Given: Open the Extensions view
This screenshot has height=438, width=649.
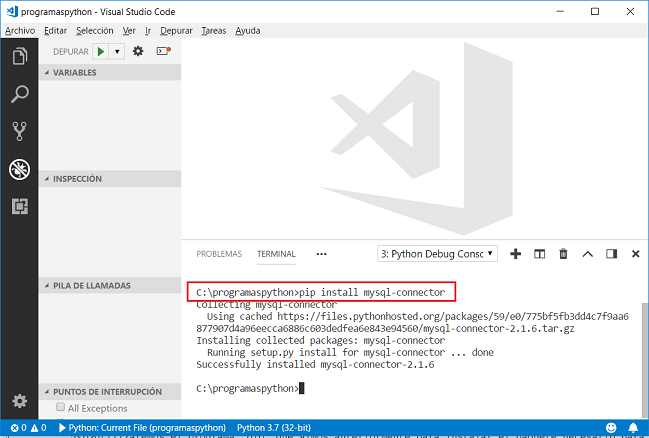Looking at the screenshot, I should (19, 206).
